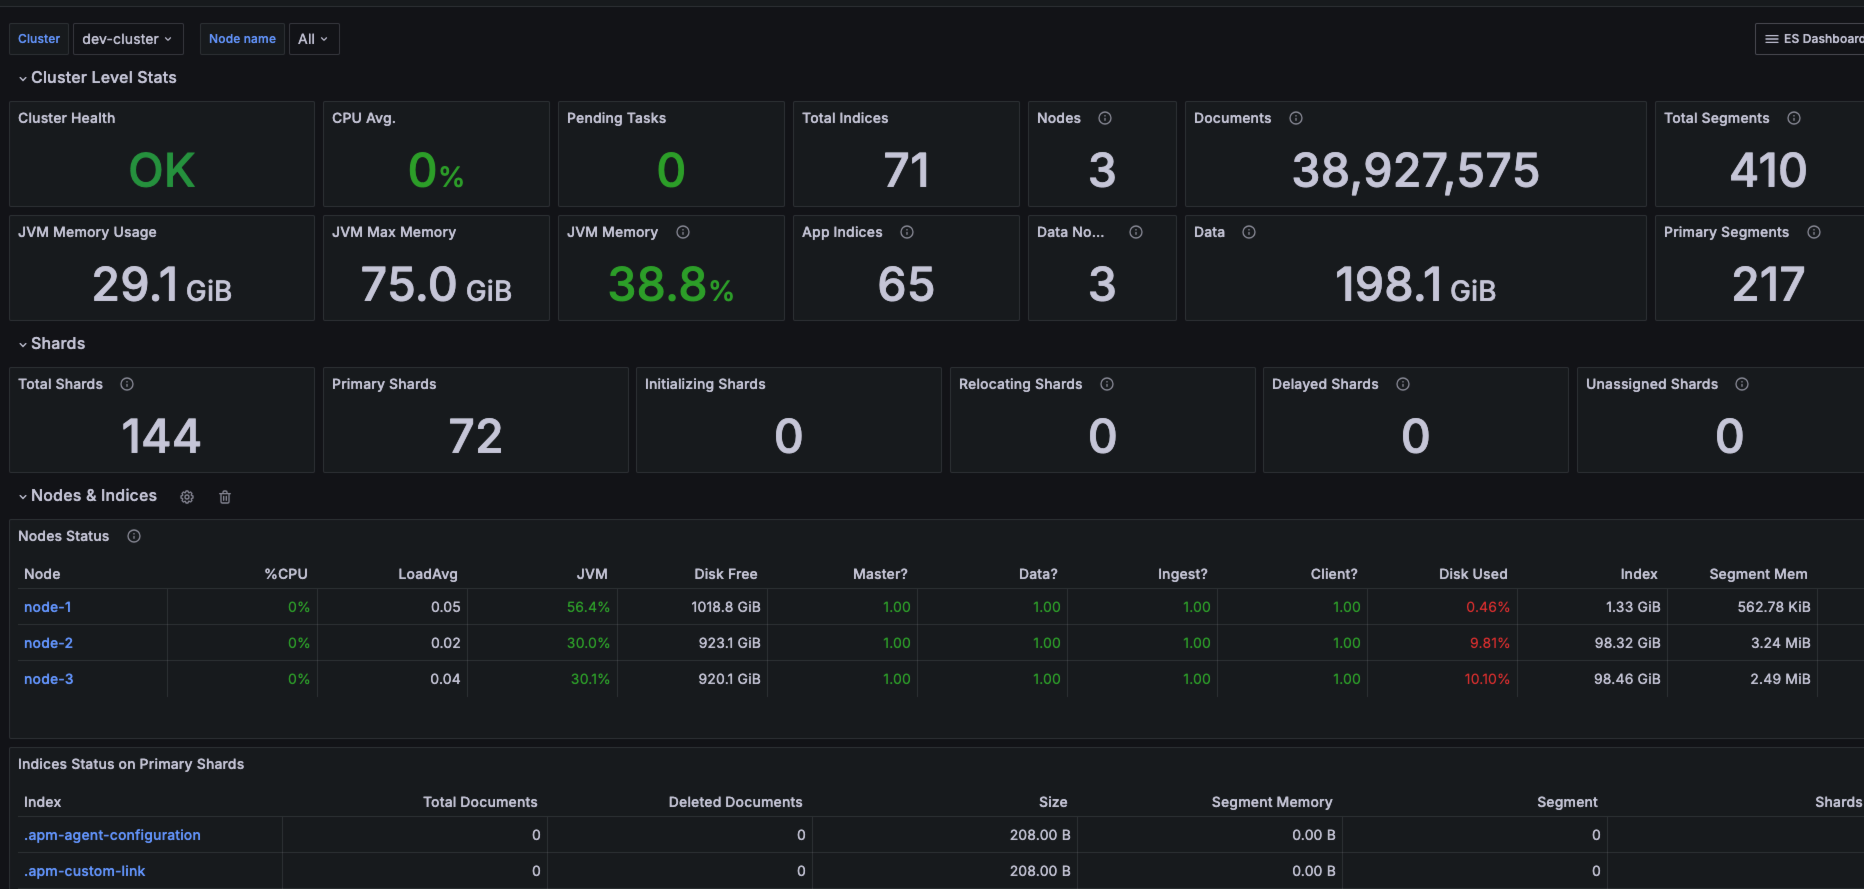Viewport: 1864px width, 889px height.
Task: Select node-1 disk free 1018.8 GiB
Action: click(726, 607)
